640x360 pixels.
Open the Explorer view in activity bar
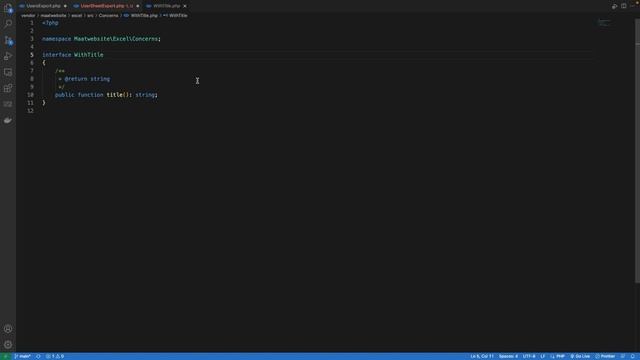pos(8,8)
